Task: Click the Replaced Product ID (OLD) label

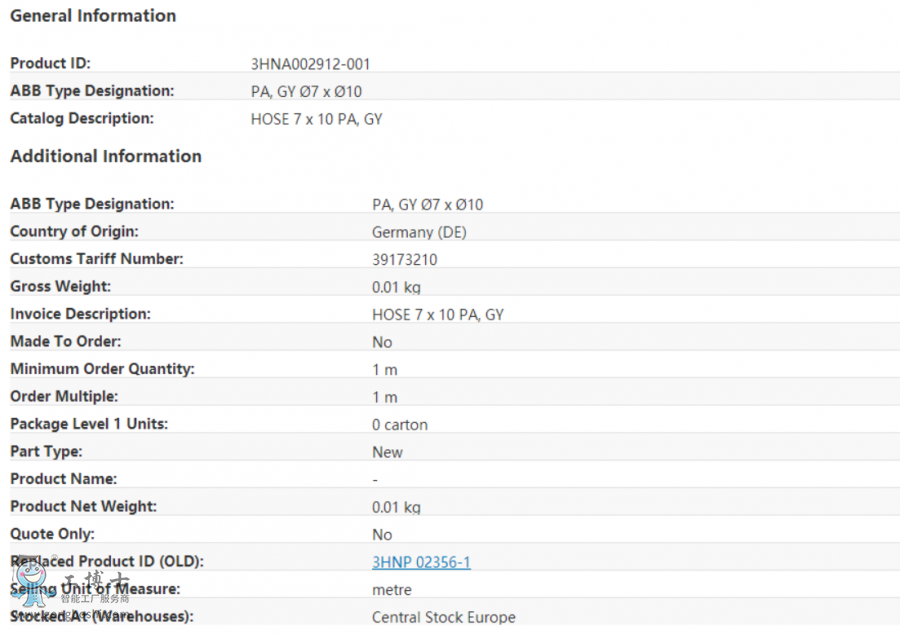Action: point(107,561)
